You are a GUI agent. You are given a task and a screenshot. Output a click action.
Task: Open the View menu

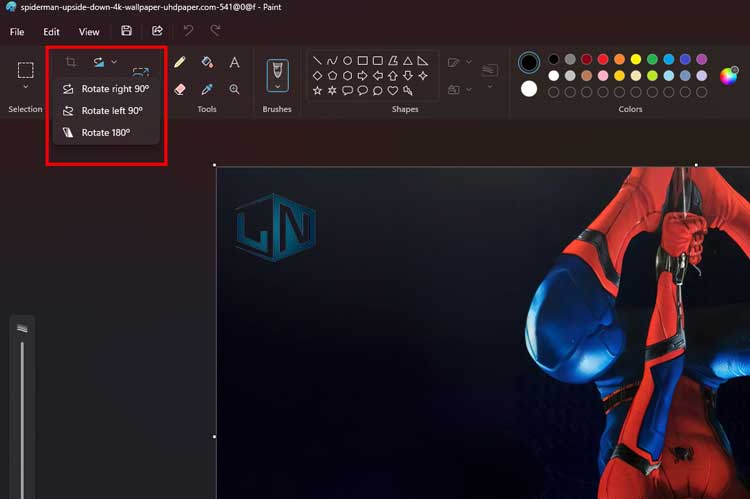tap(89, 32)
